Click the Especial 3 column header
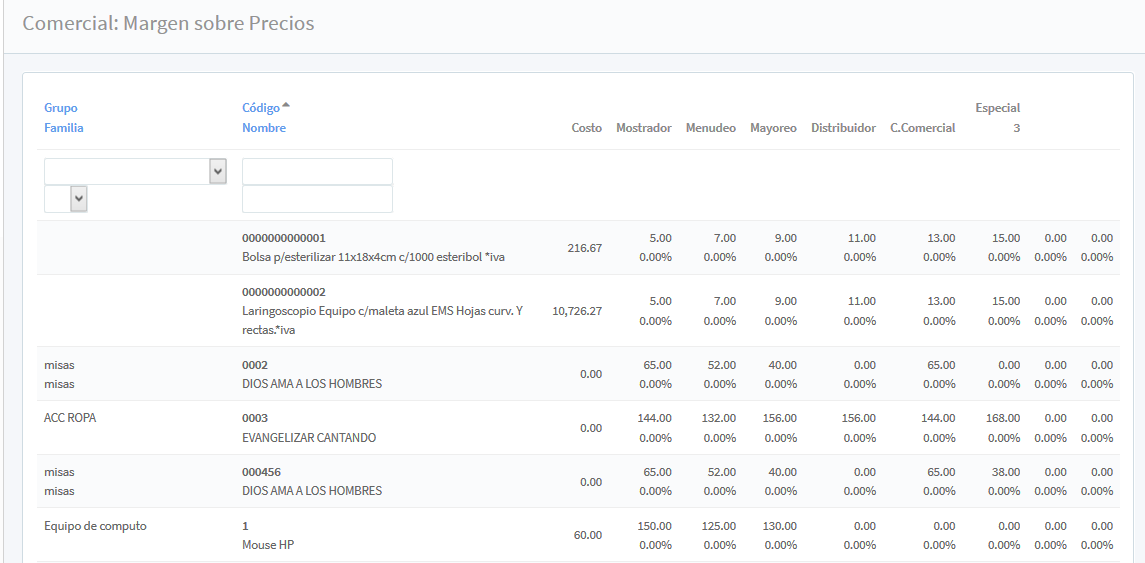 click(x=997, y=118)
